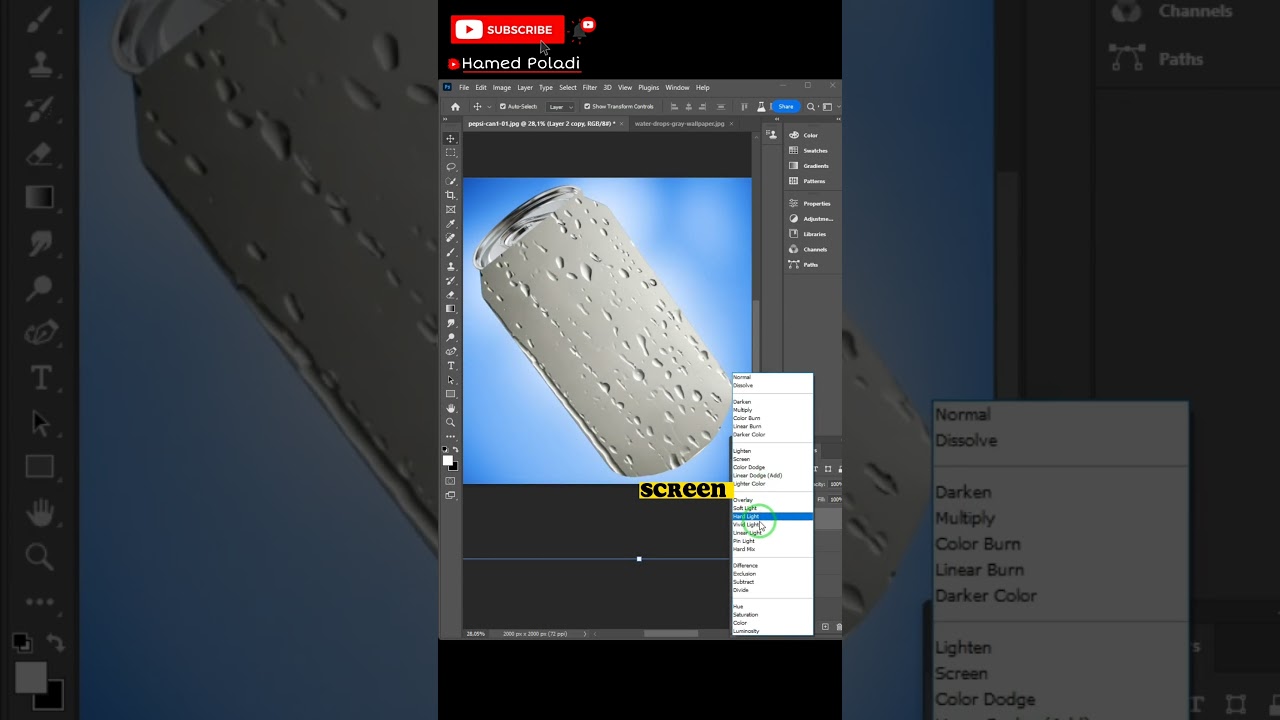Choose Screen in the blend mode list
The height and width of the screenshot is (720, 1280).
pos(741,459)
